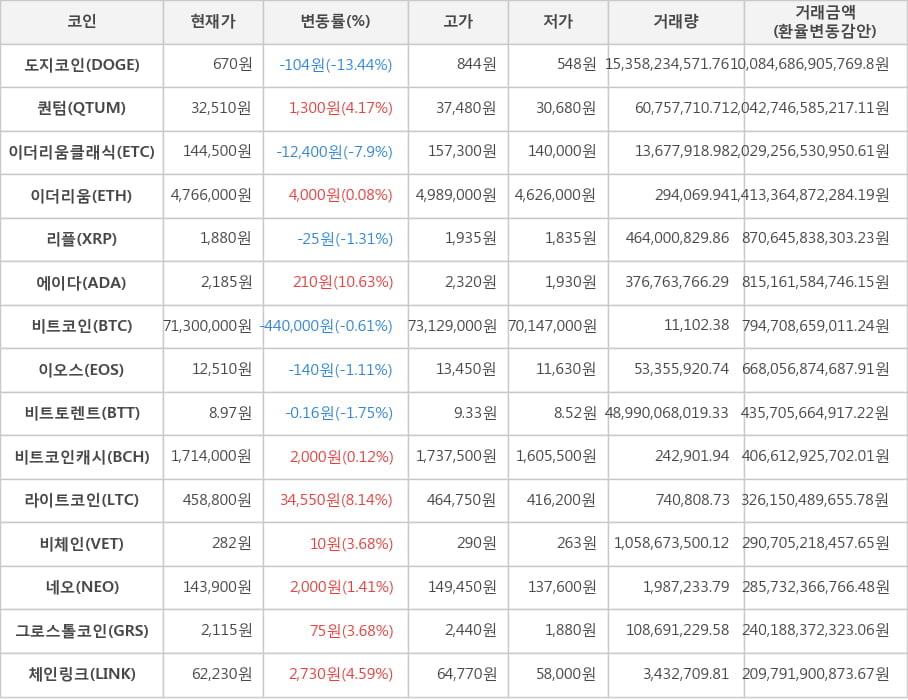Click LINK trade amount 209,791,900,873.67원
Image resolution: width=908 pixels, height=700 pixels.
tap(816, 673)
